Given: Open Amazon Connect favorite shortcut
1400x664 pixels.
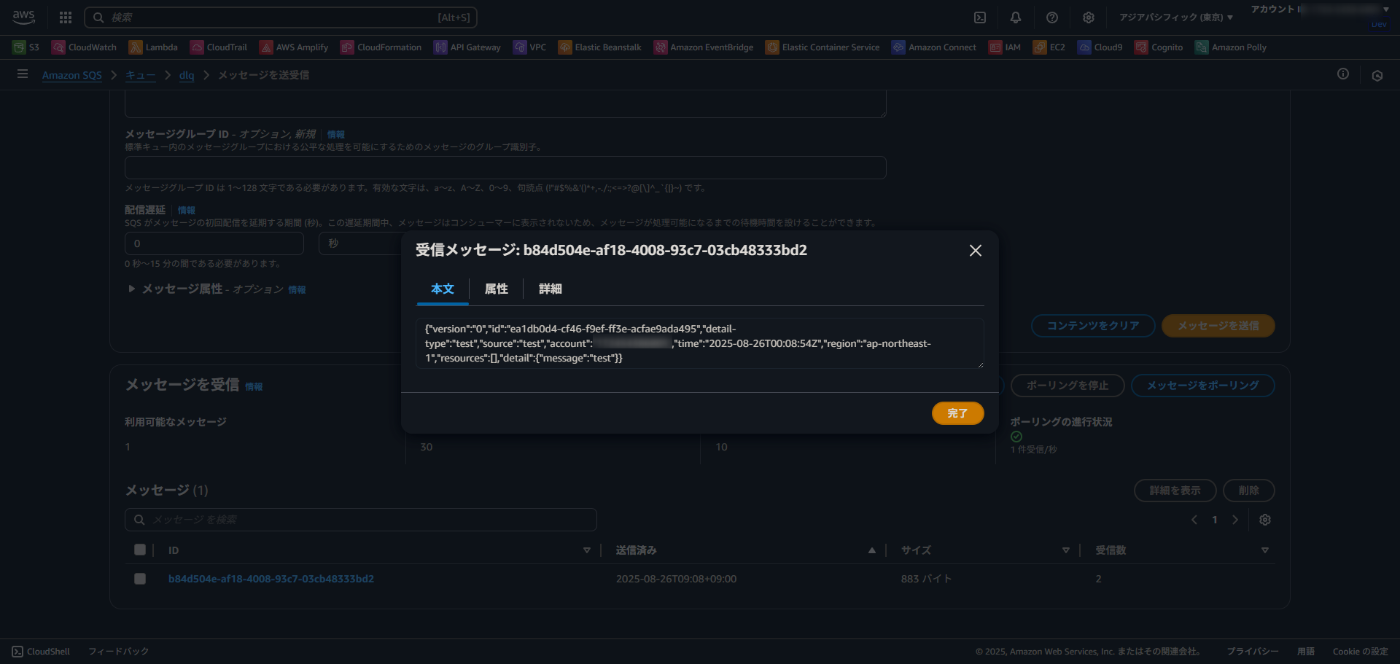Looking at the screenshot, I should click(x=934, y=47).
